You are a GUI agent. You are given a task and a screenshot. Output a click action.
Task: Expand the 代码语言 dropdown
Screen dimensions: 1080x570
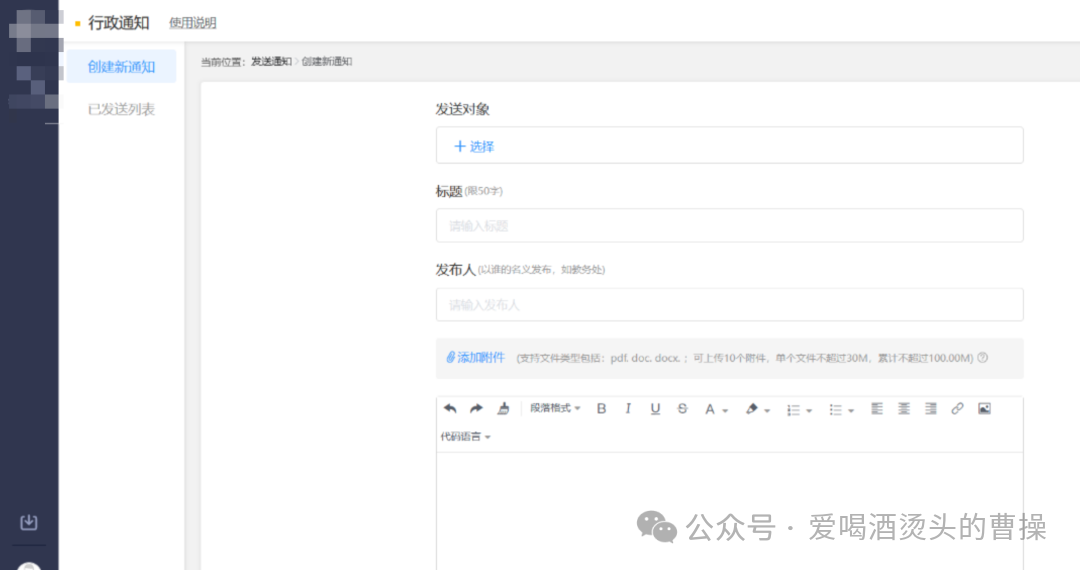[466, 436]
